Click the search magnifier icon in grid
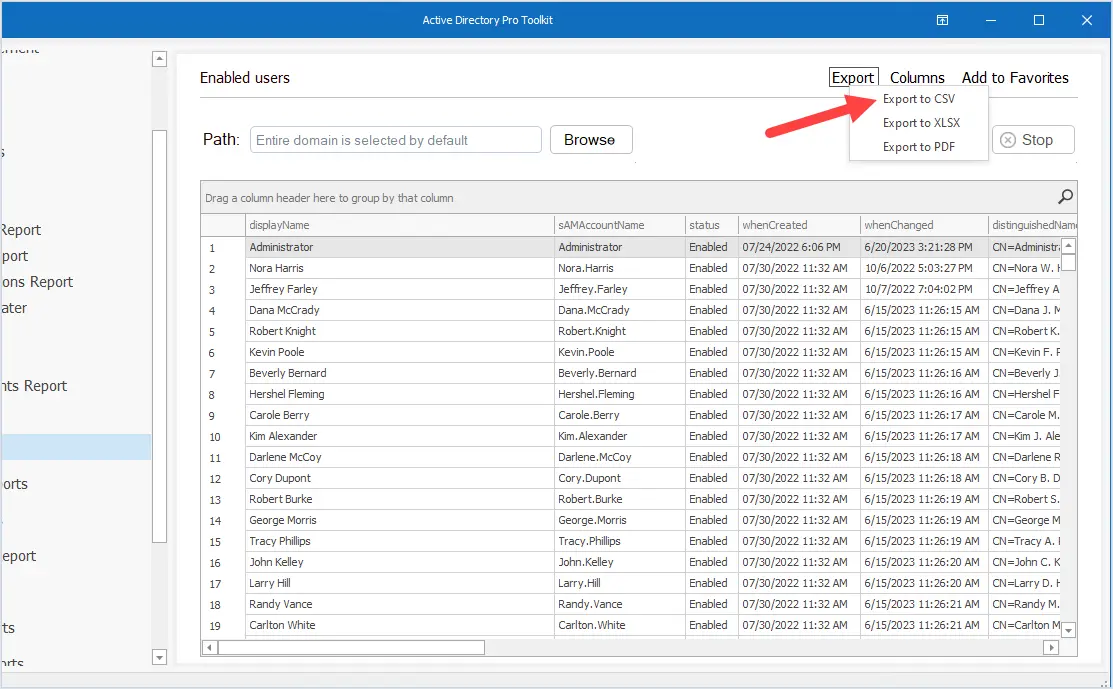 click(x=1065, y=197)
